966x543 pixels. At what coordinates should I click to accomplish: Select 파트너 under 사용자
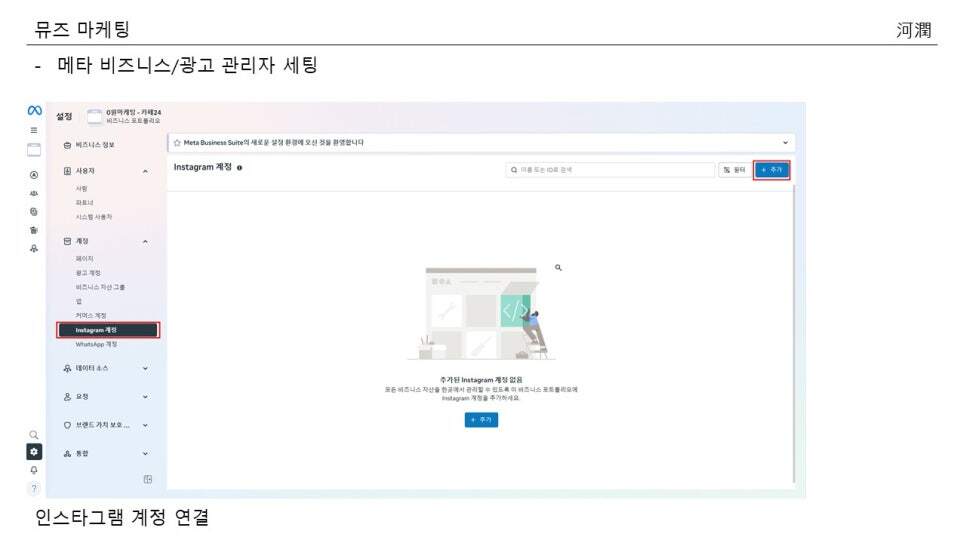[84, 202]
